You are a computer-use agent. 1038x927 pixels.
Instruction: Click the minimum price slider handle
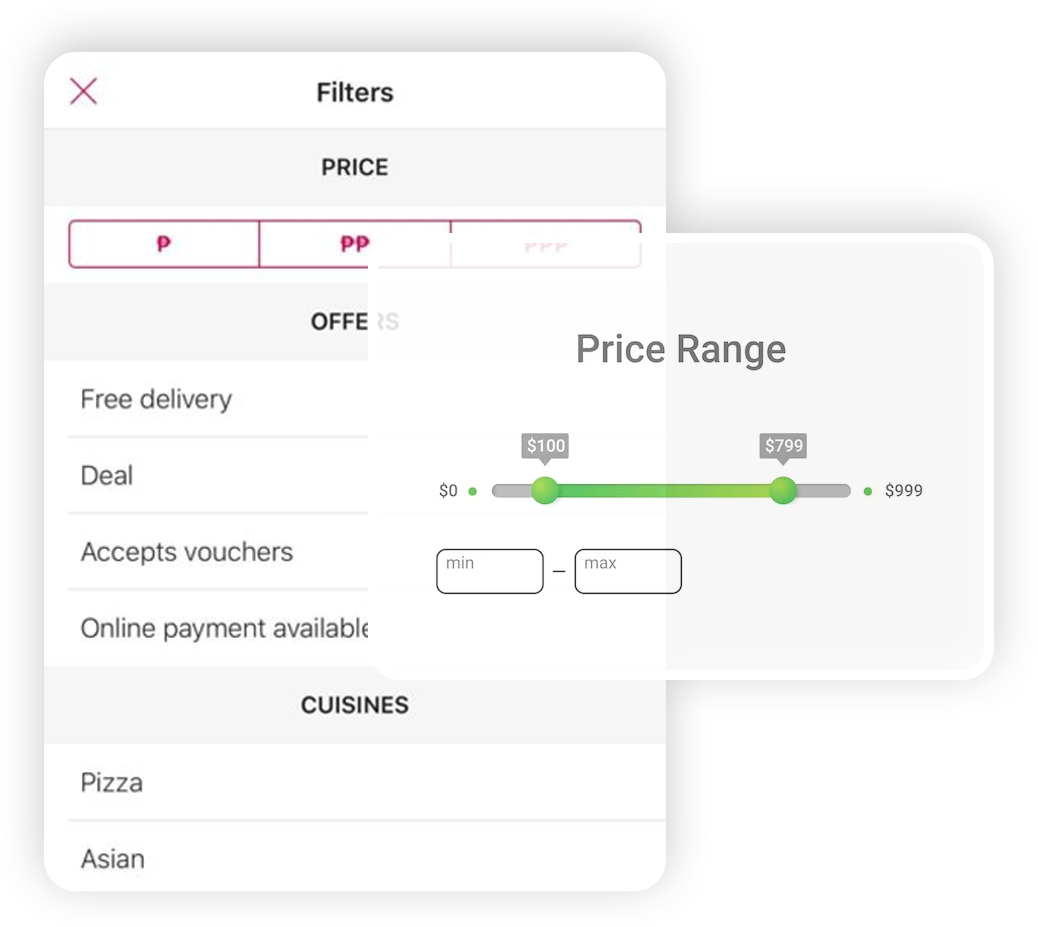point(545,491)
